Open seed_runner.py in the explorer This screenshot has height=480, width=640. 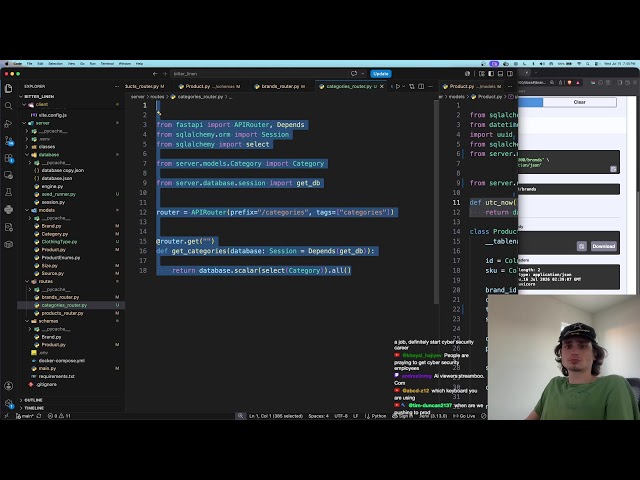click(x=58, y=194)
